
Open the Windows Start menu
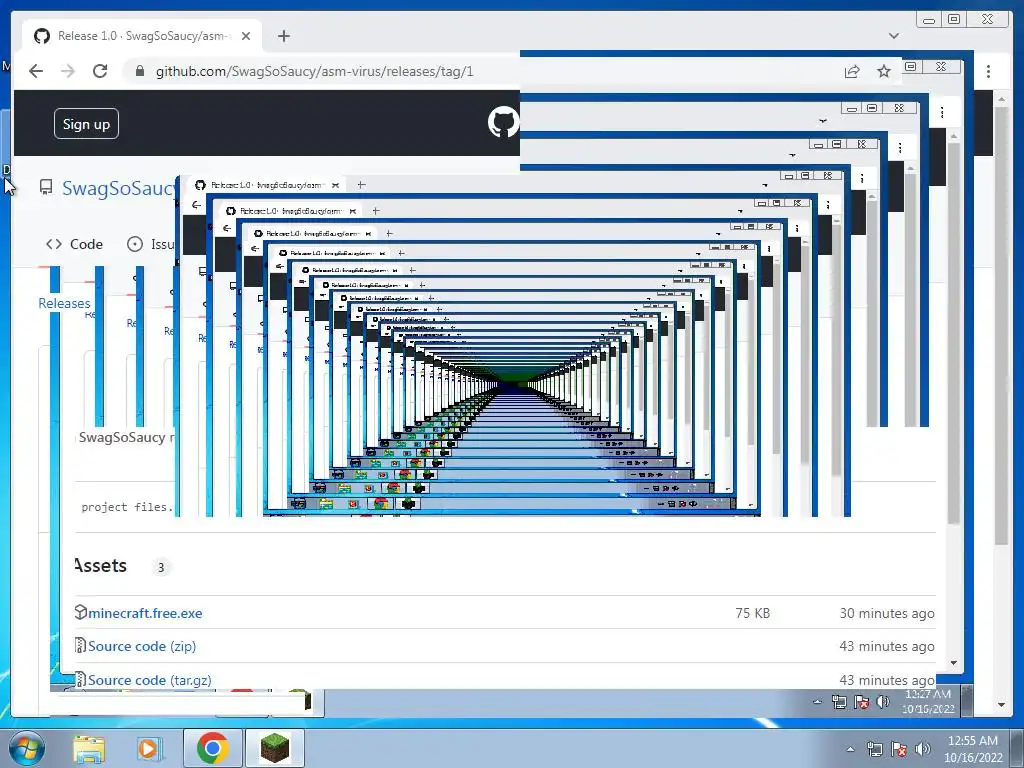(x=27, y=748)
